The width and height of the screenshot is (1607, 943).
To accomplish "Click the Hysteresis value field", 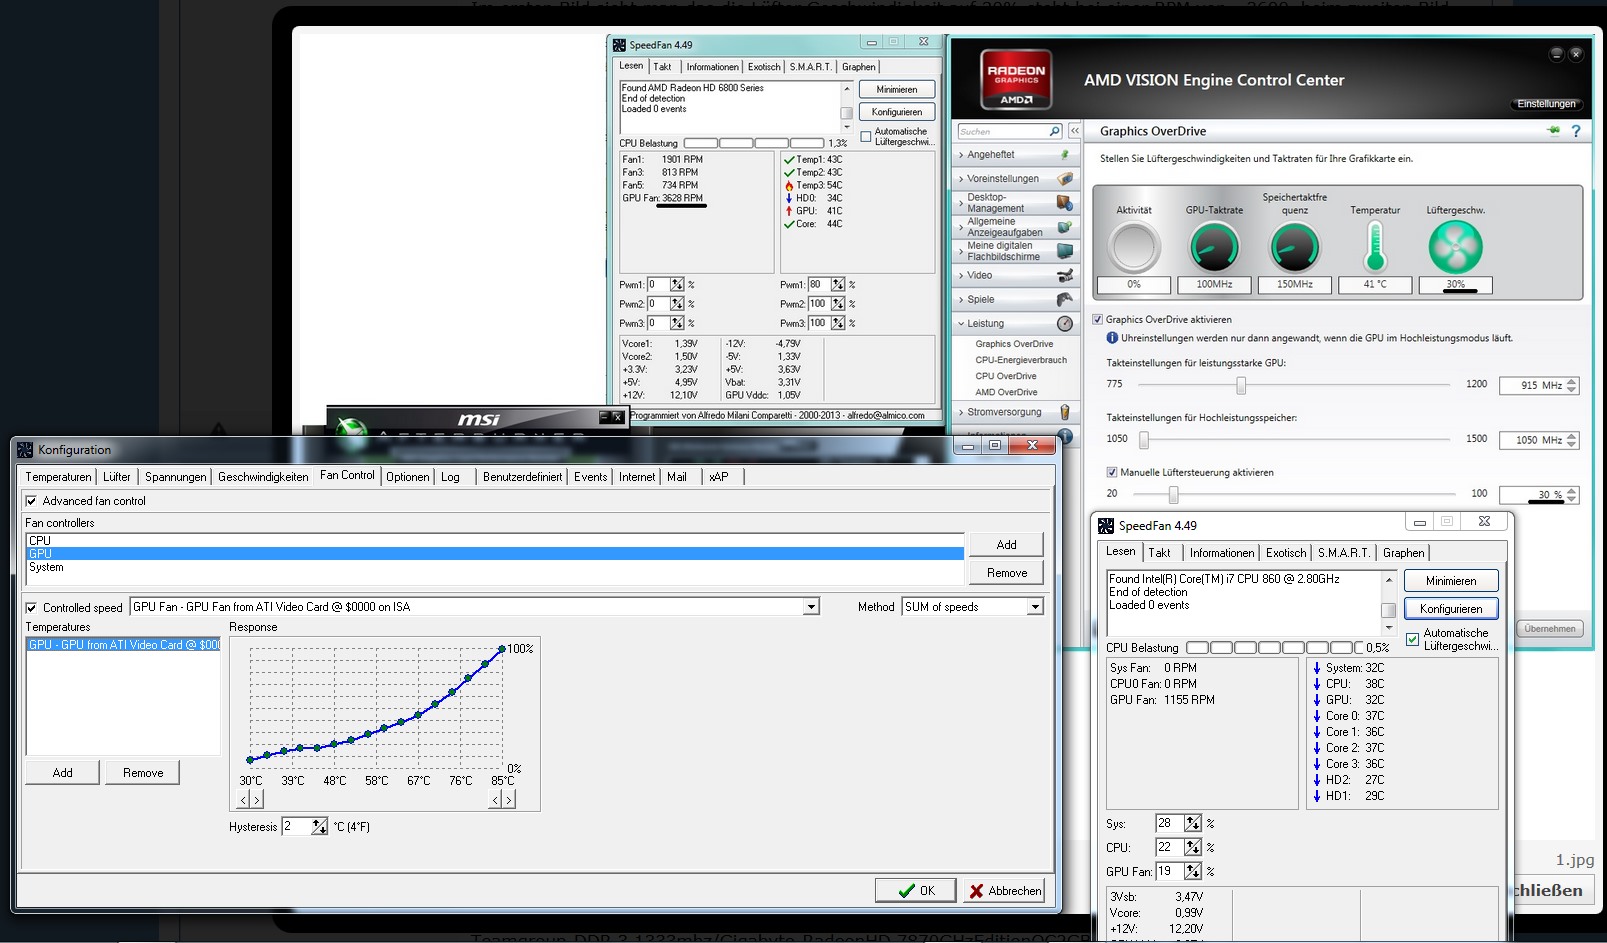I will [296, 826].
